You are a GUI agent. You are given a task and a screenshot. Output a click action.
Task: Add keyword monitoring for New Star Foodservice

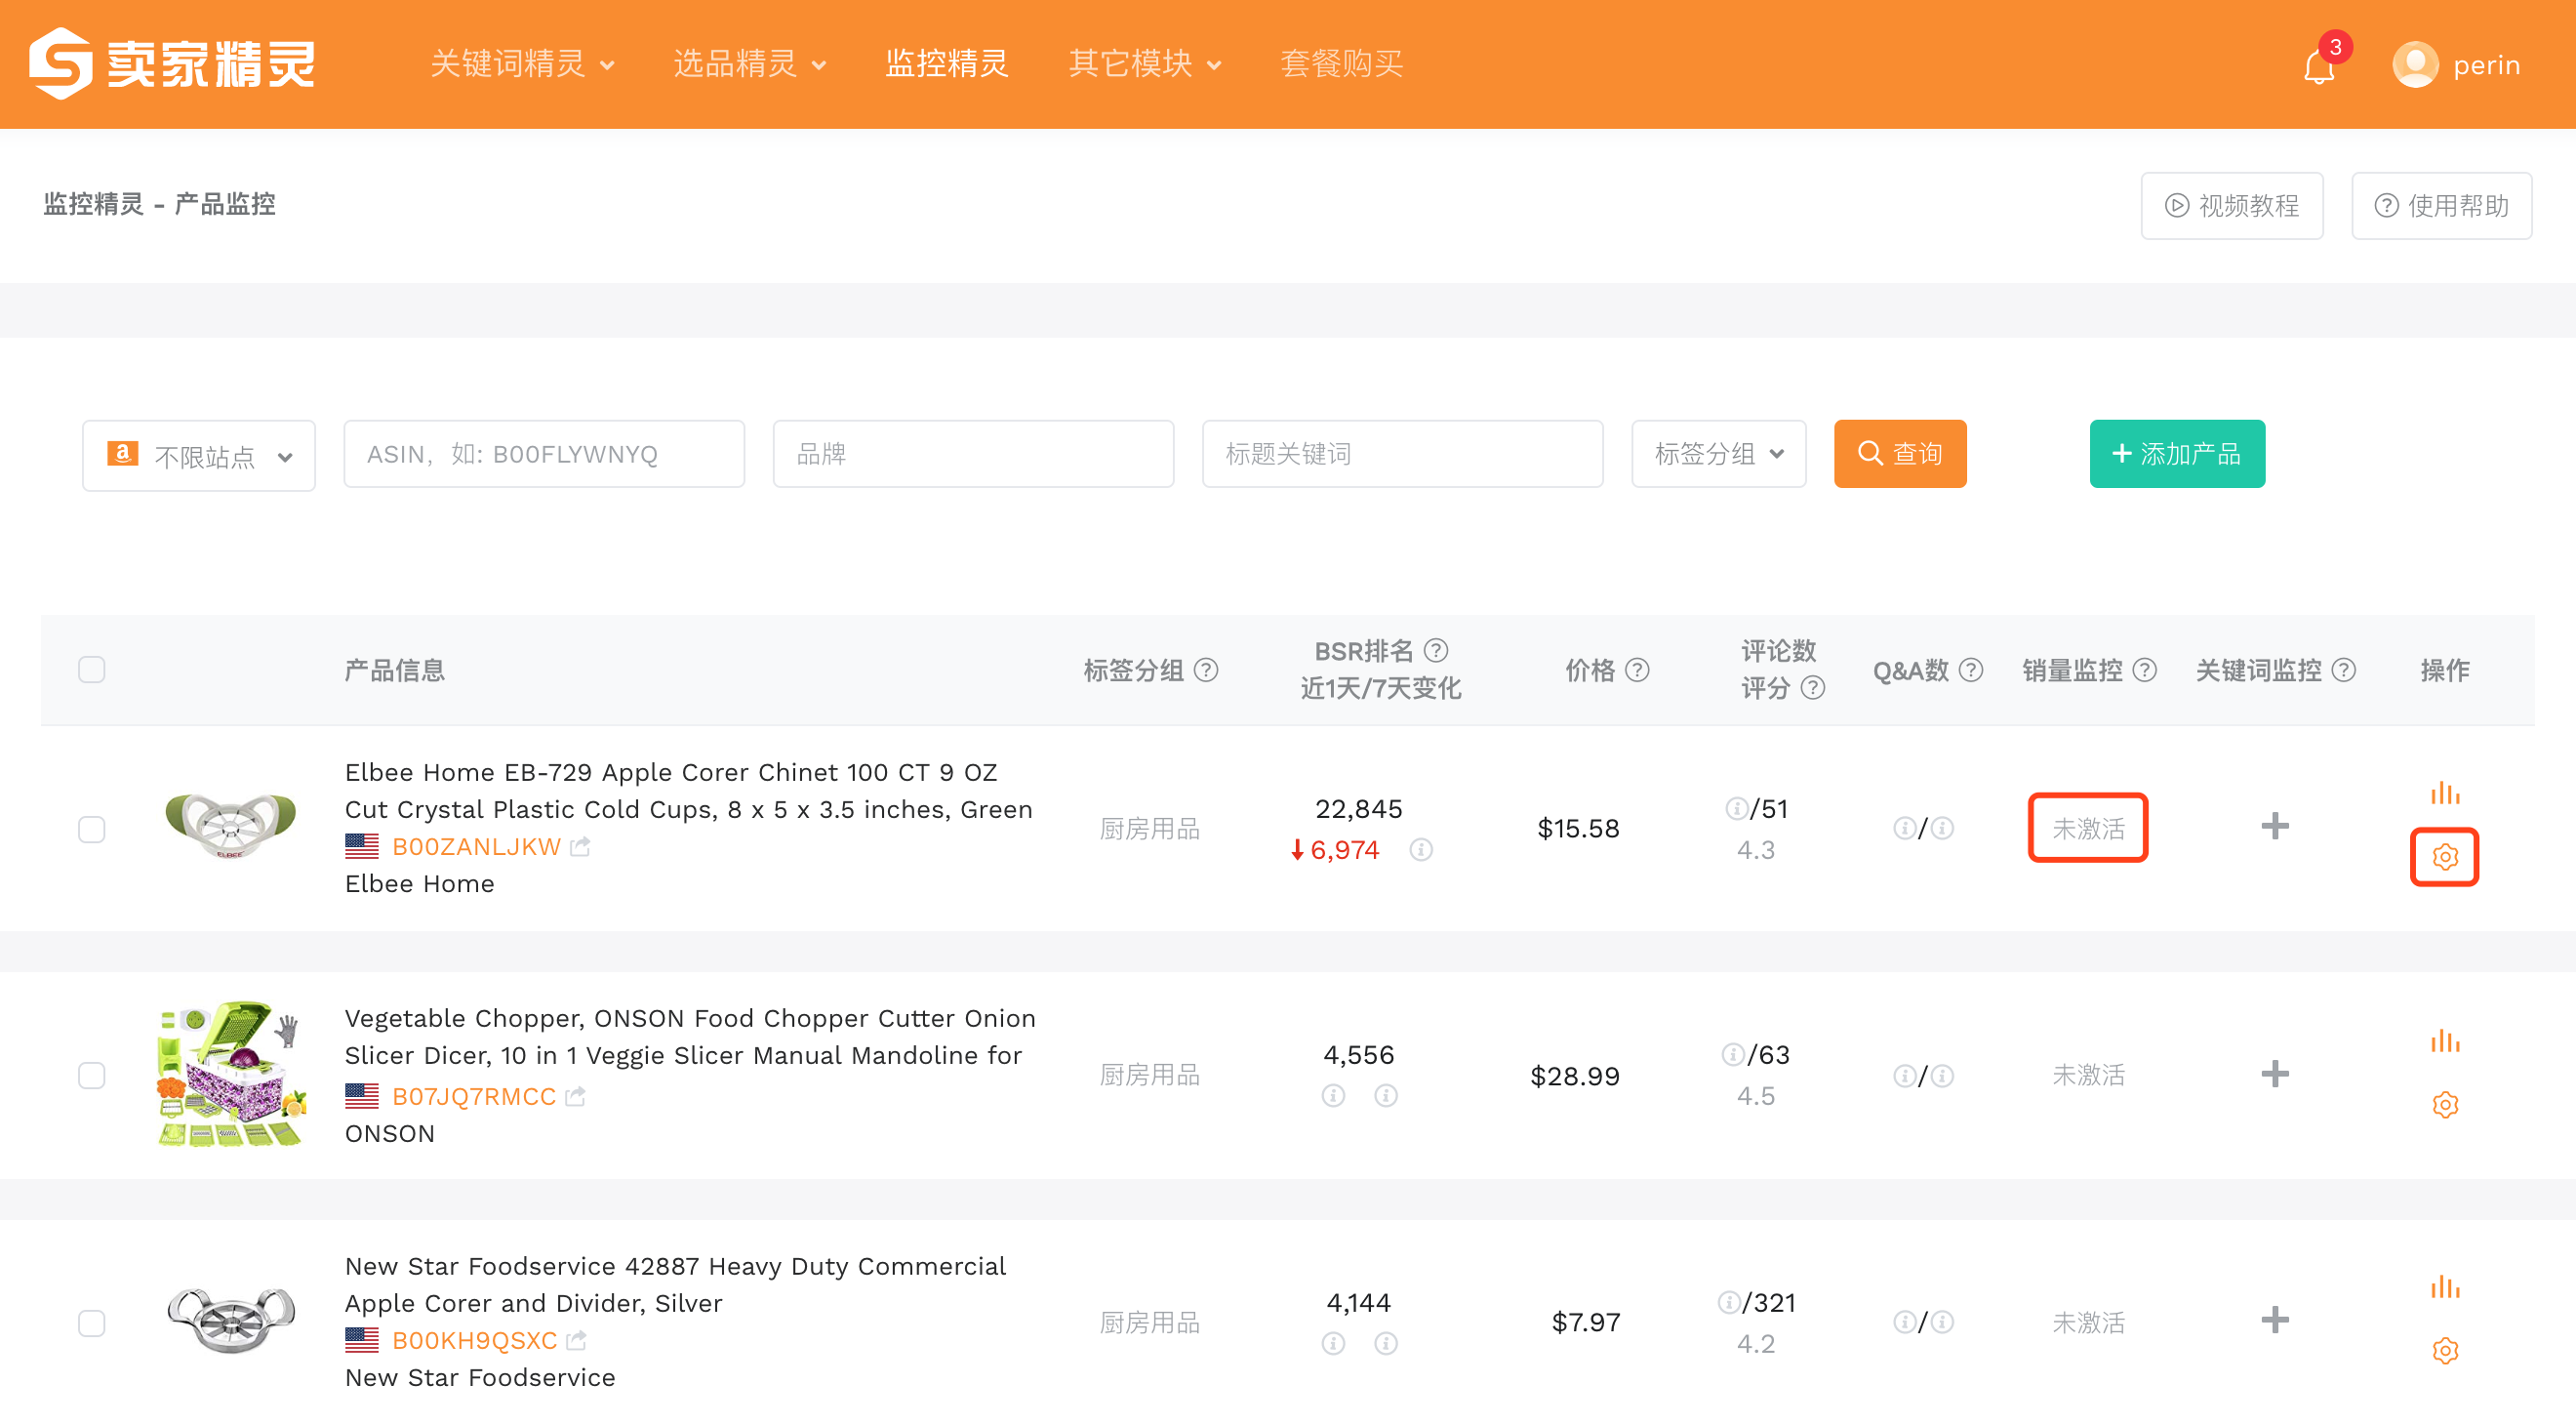pos(2275,1320)
